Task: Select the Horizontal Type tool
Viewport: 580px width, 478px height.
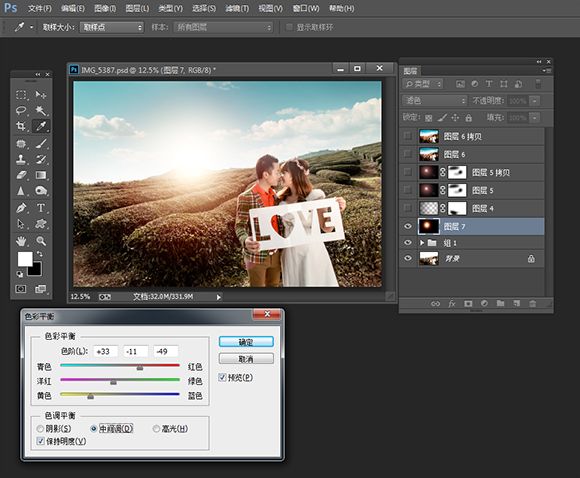Action: click(x=41, y=208)
